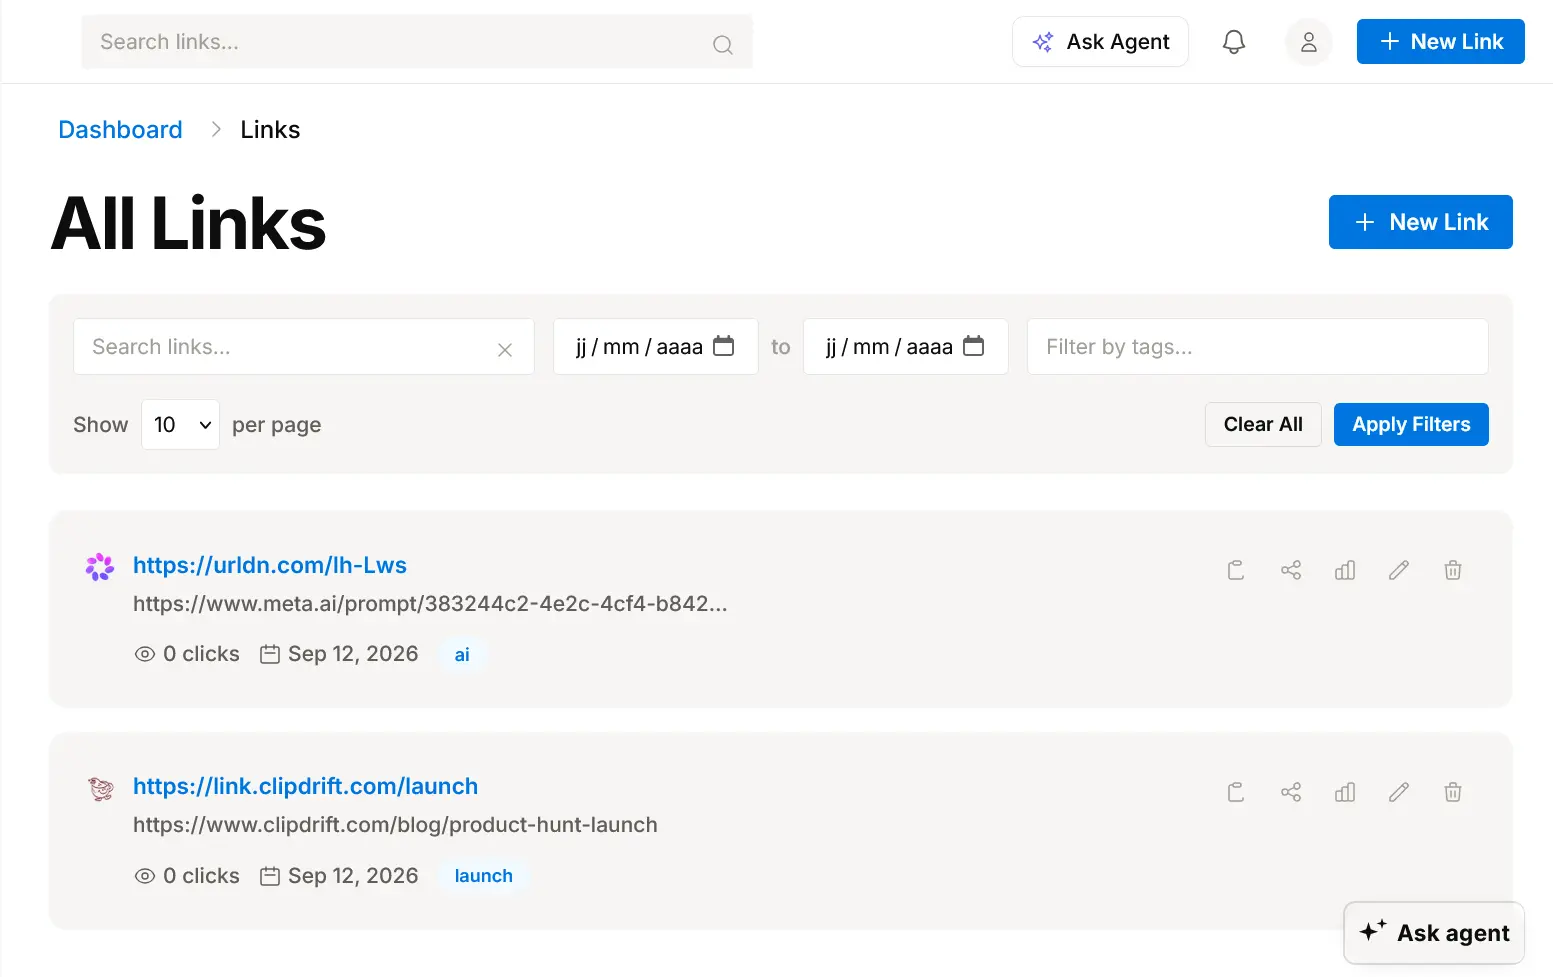1553x977 pixels.
Task: Open notifications bell
Action: (x=1234, y=42)
